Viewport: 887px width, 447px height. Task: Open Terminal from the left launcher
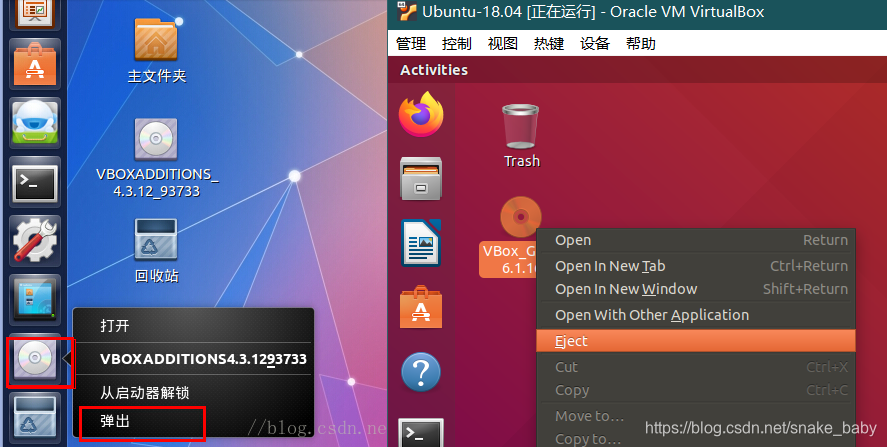point(35,182)
